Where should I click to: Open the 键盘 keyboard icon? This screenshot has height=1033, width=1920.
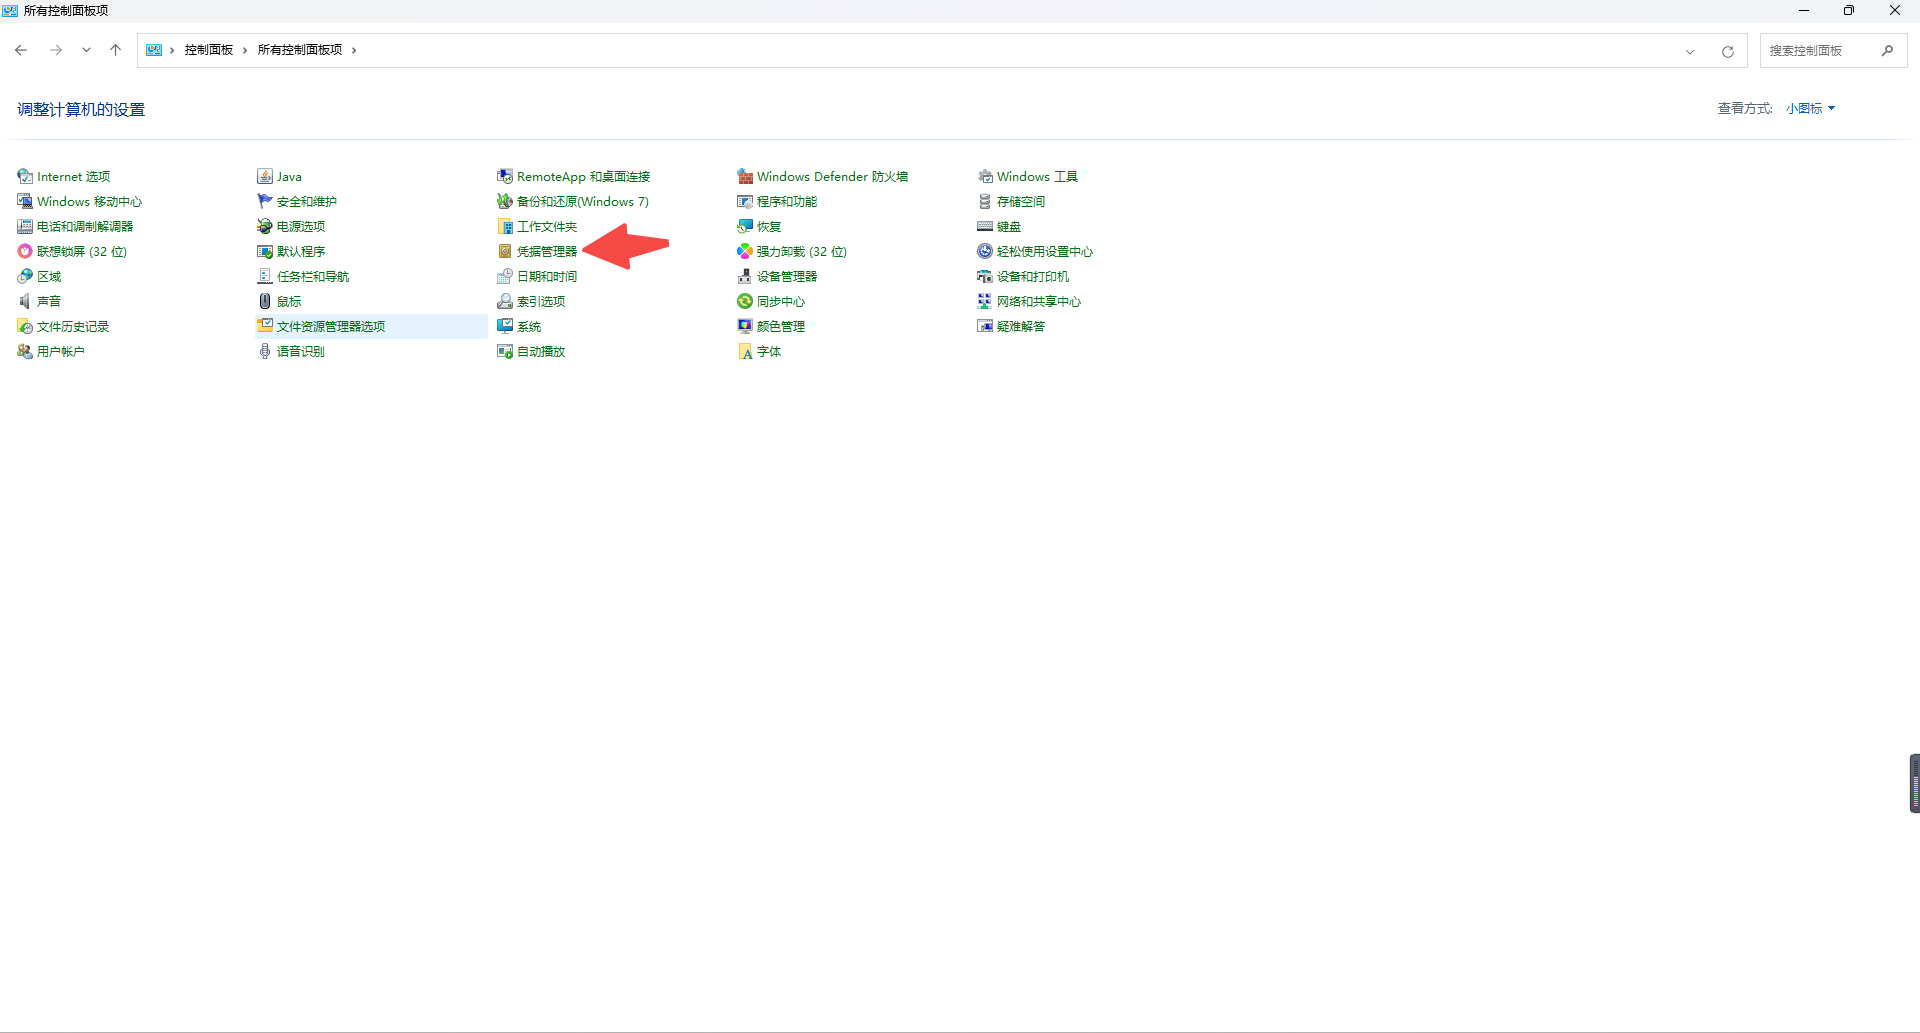pos(985,226)
